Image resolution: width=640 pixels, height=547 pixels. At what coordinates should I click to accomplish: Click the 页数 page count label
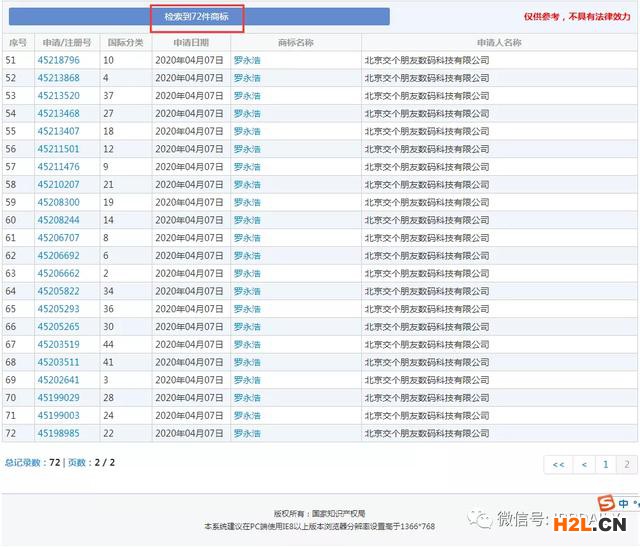(77, 463)
